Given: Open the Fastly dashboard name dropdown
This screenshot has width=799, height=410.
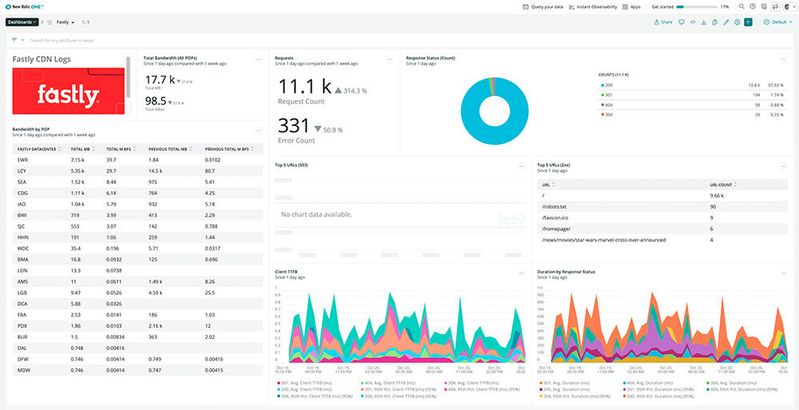Looking at the screenshot, I should point(66,21).
